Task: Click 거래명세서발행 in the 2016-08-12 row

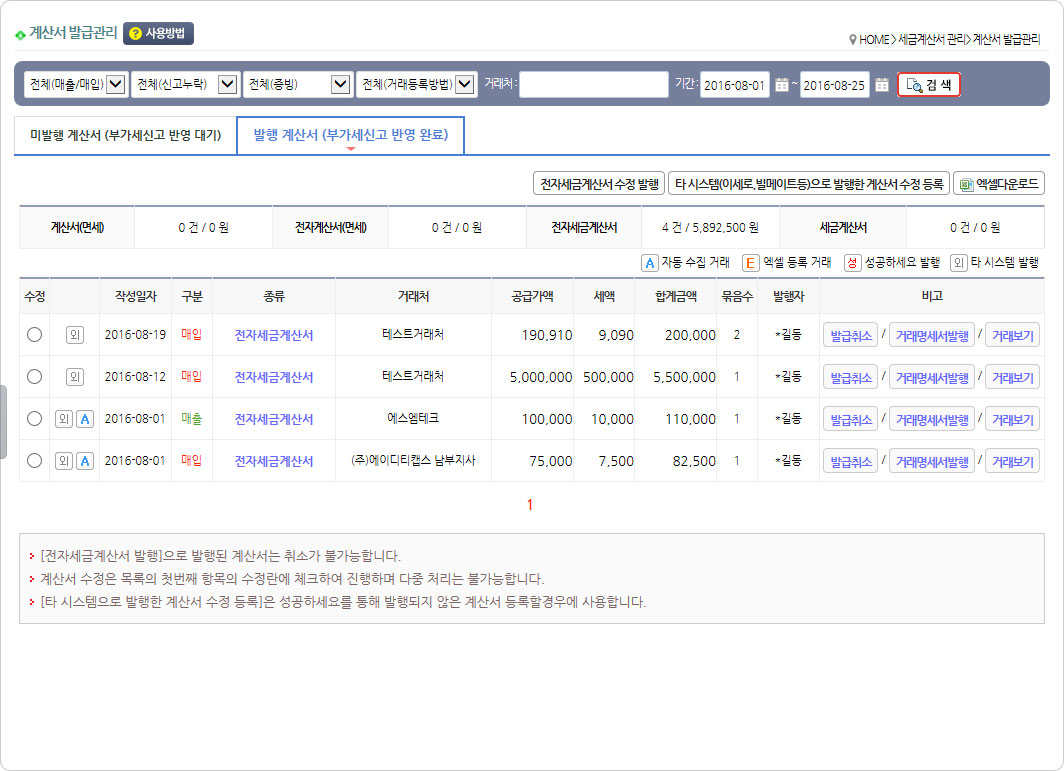Action: pyautogui.click(x=932, y=377)
